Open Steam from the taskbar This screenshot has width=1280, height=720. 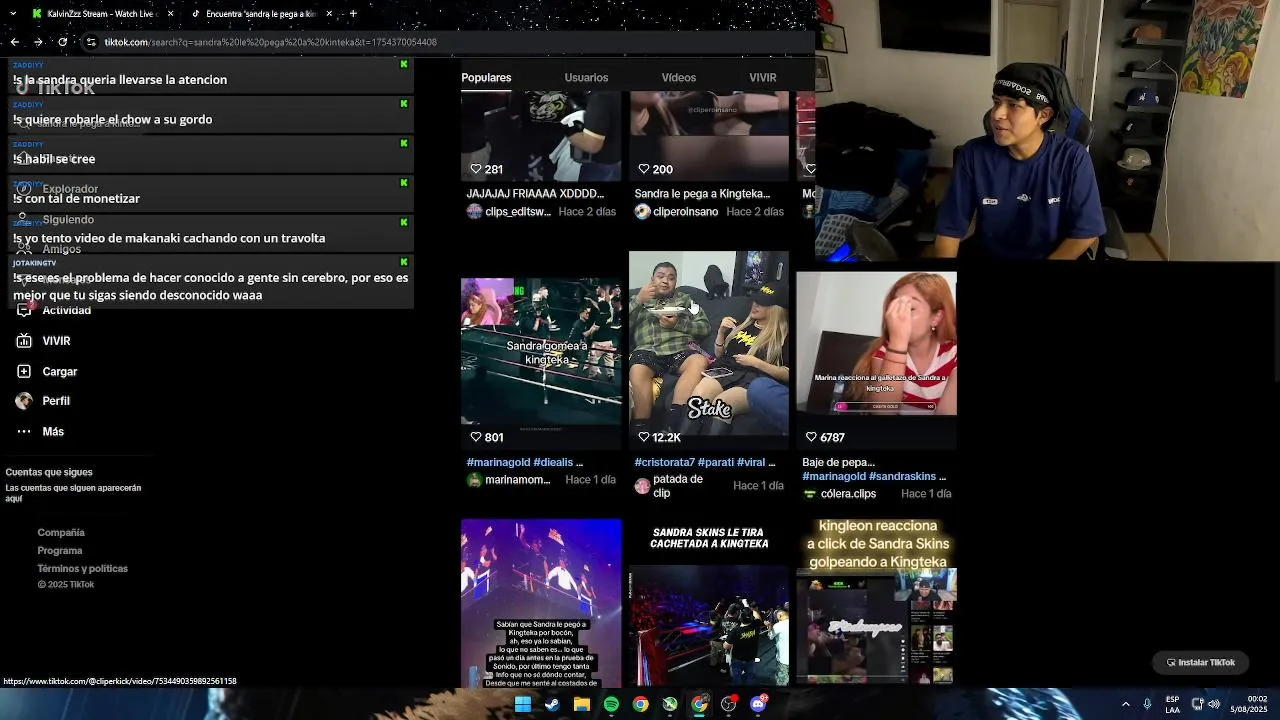click(x=552, y=704)
